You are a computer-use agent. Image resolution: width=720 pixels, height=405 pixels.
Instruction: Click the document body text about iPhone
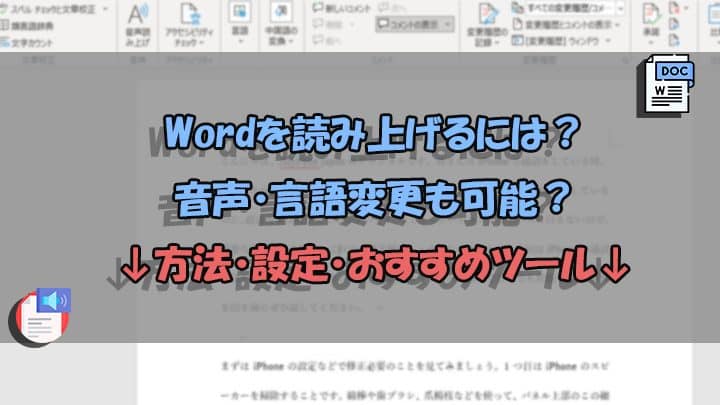[416, 381]
